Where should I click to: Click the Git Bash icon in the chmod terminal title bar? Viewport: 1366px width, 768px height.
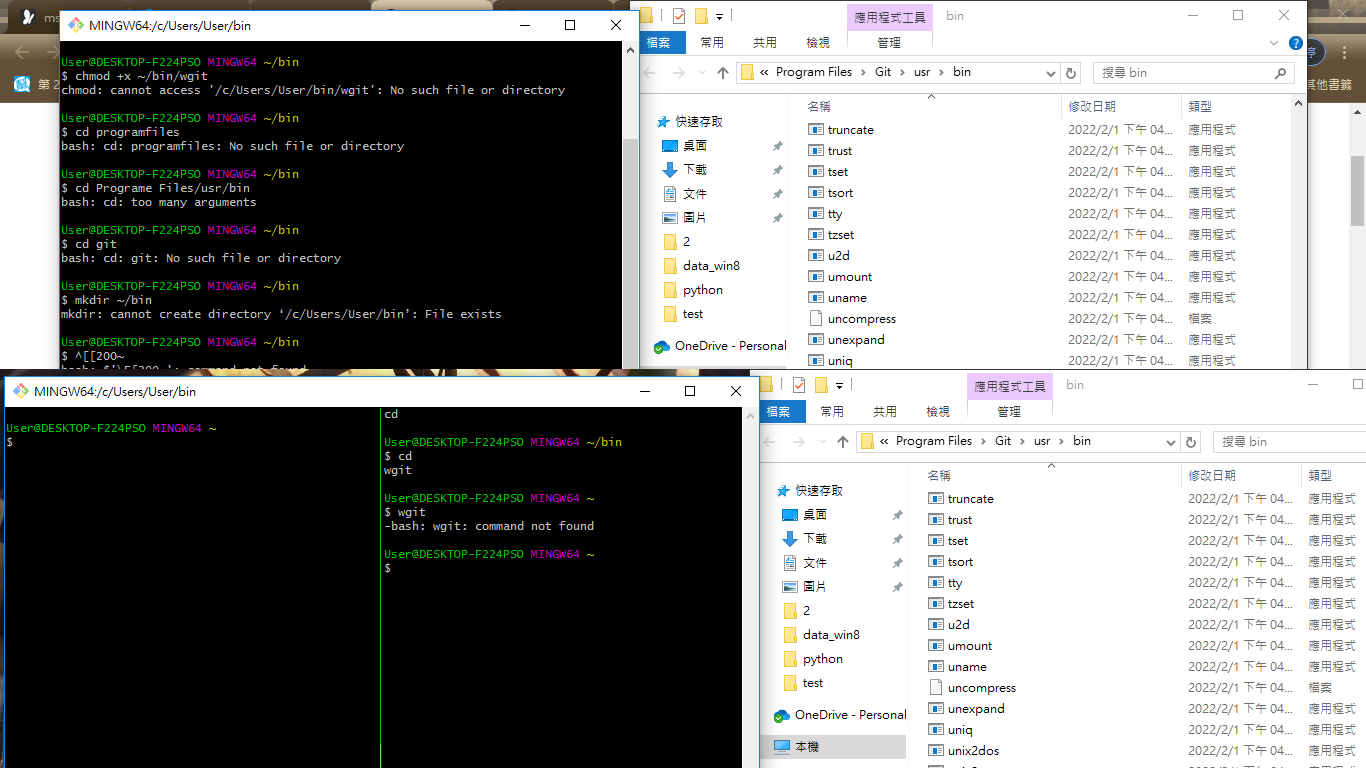76,25
